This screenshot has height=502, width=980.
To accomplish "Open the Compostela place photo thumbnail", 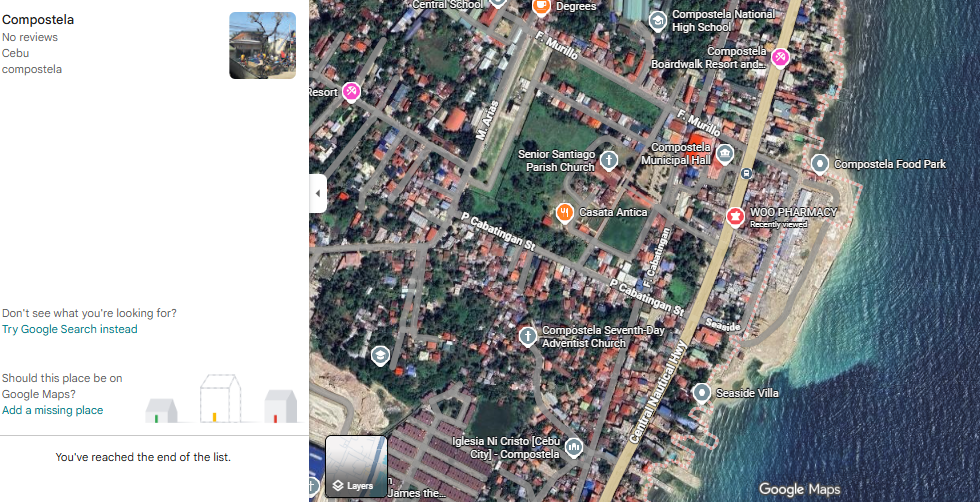I will point(262,45).
